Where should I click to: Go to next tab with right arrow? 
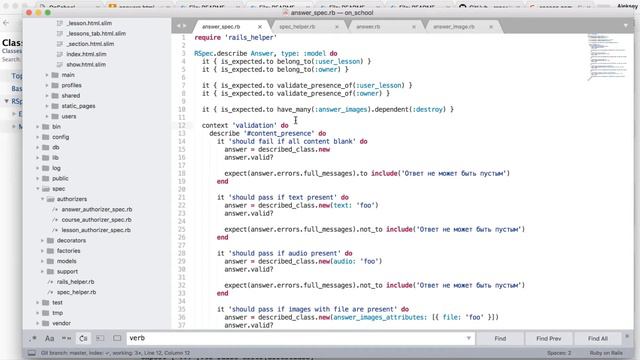pos(184,26)
